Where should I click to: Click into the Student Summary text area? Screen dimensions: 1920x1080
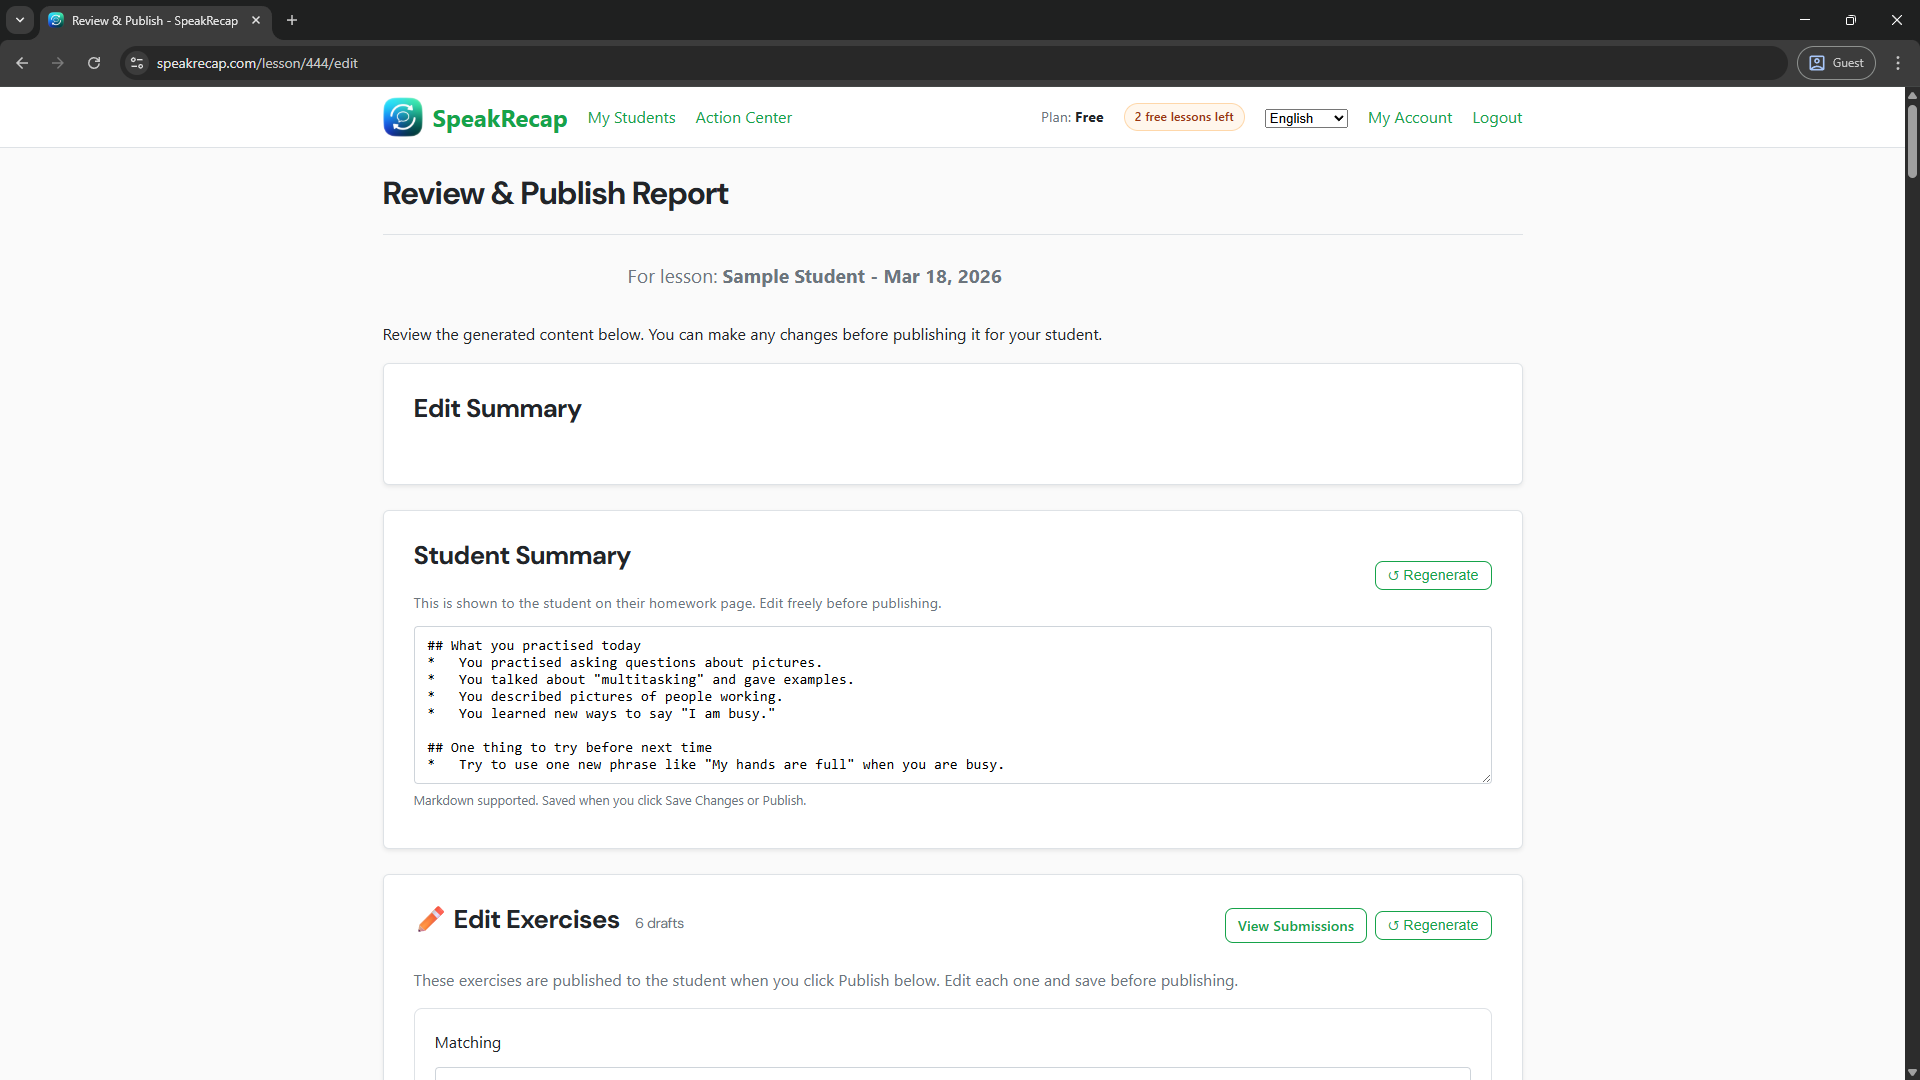click(952, 705)
